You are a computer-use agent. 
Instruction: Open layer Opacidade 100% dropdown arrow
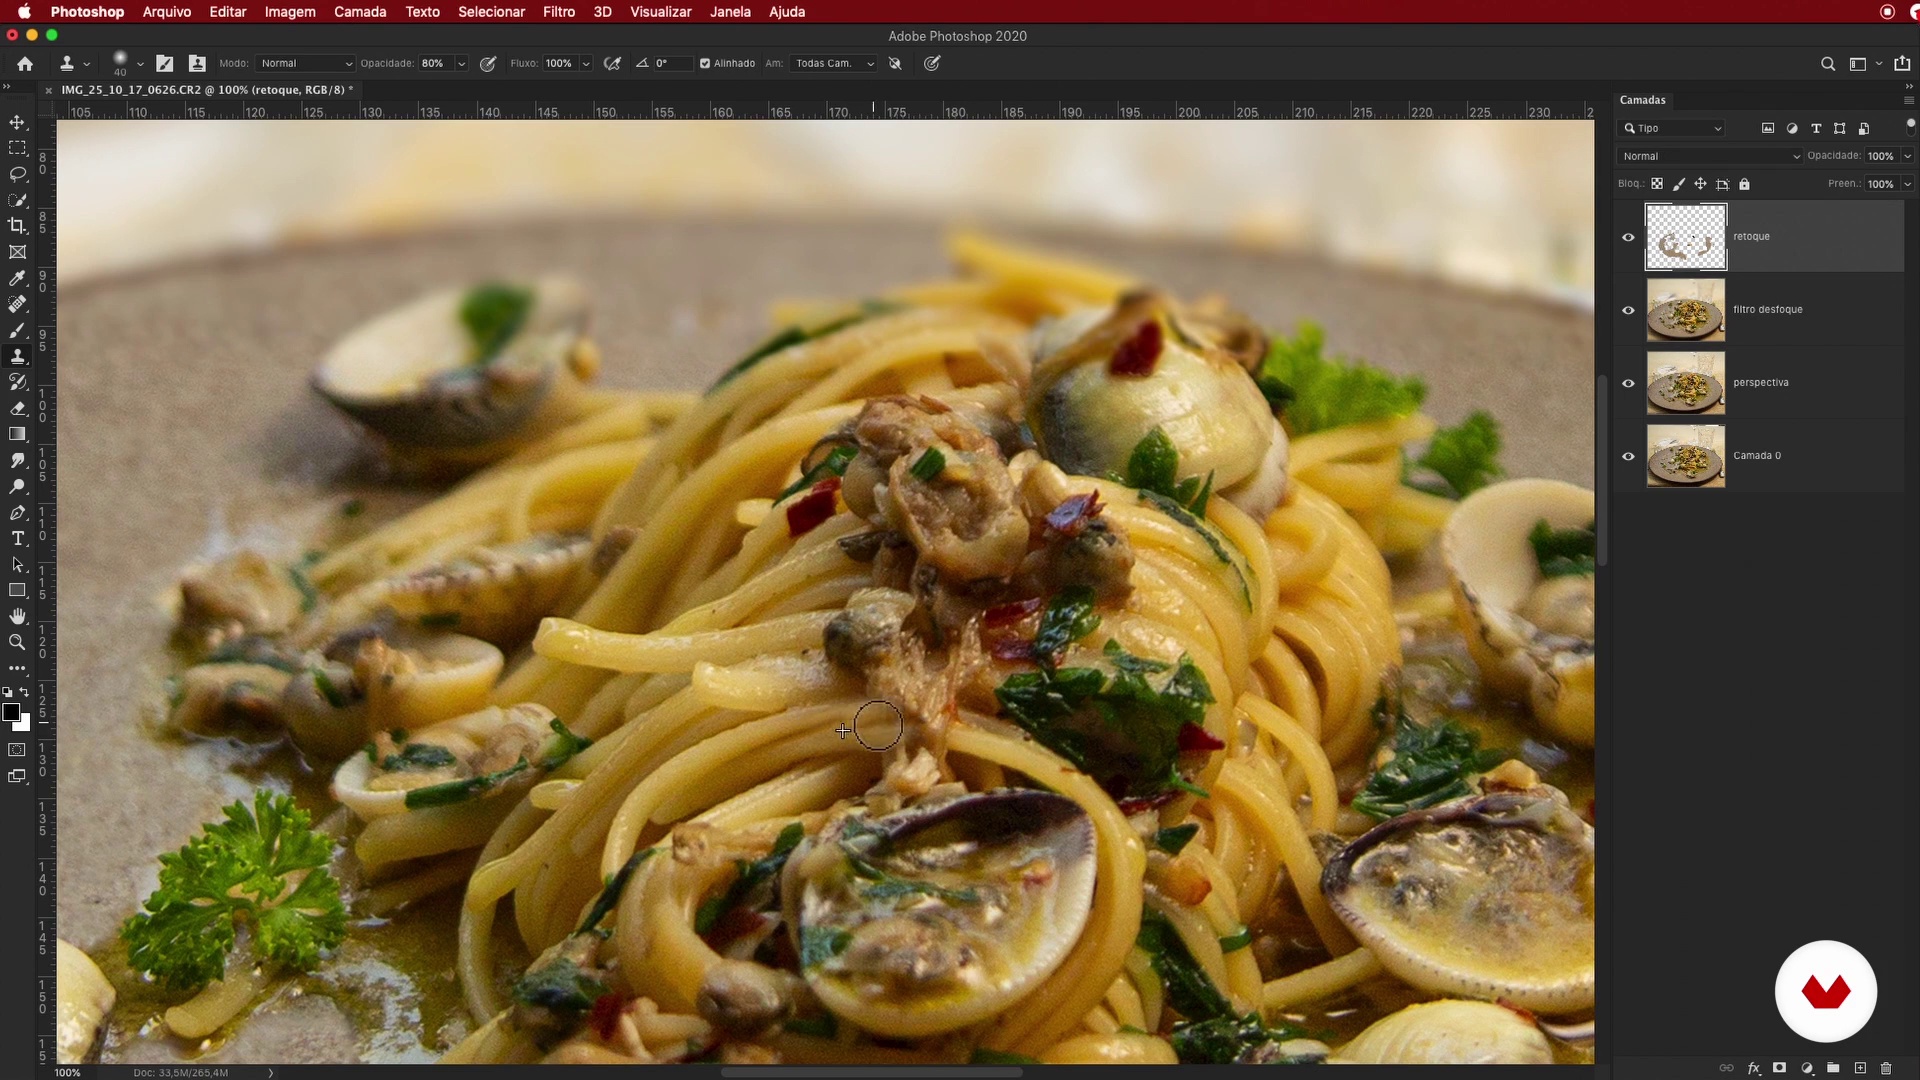(1907, 156)
